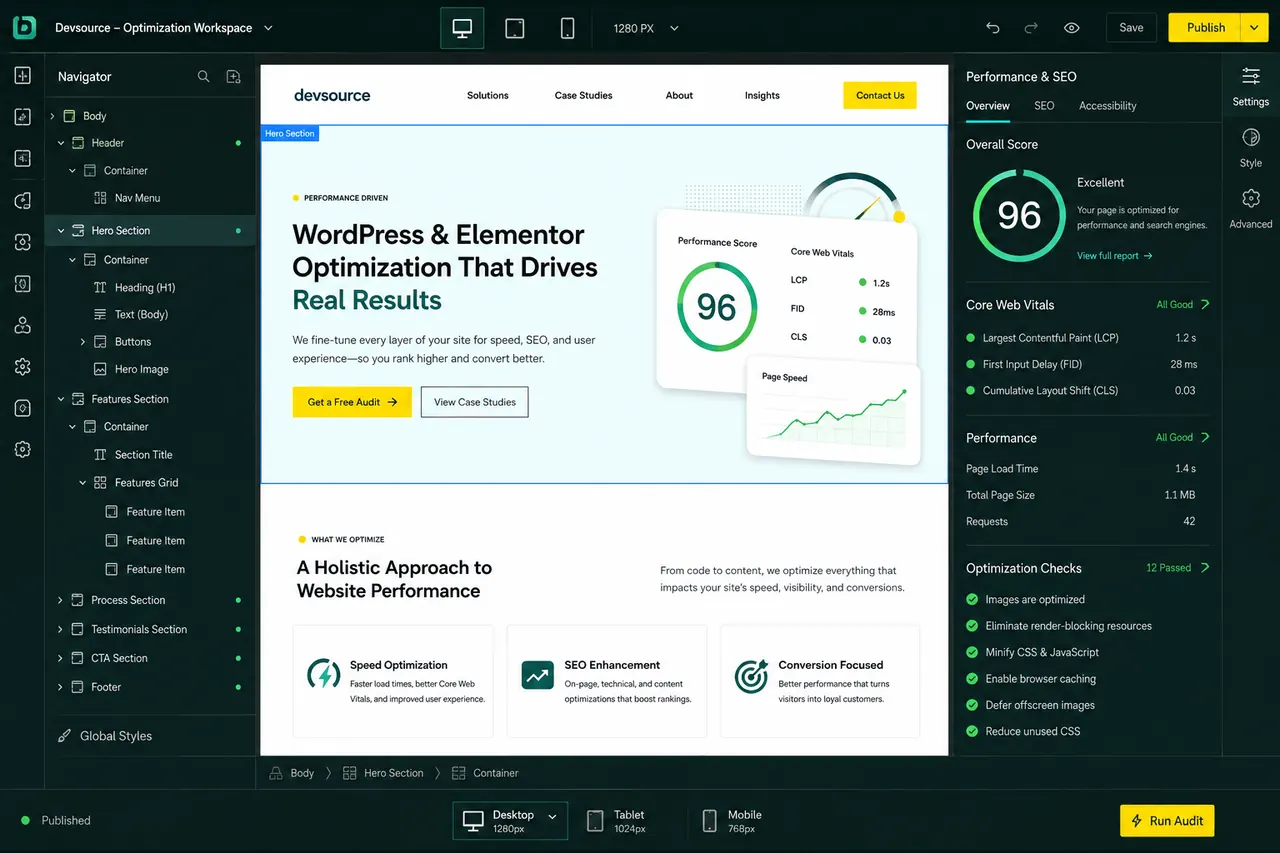The width and height of the screenshot is (1280, 853).
Task: Open 12 Passed next to Optimization Checks
Action: 1178,568
